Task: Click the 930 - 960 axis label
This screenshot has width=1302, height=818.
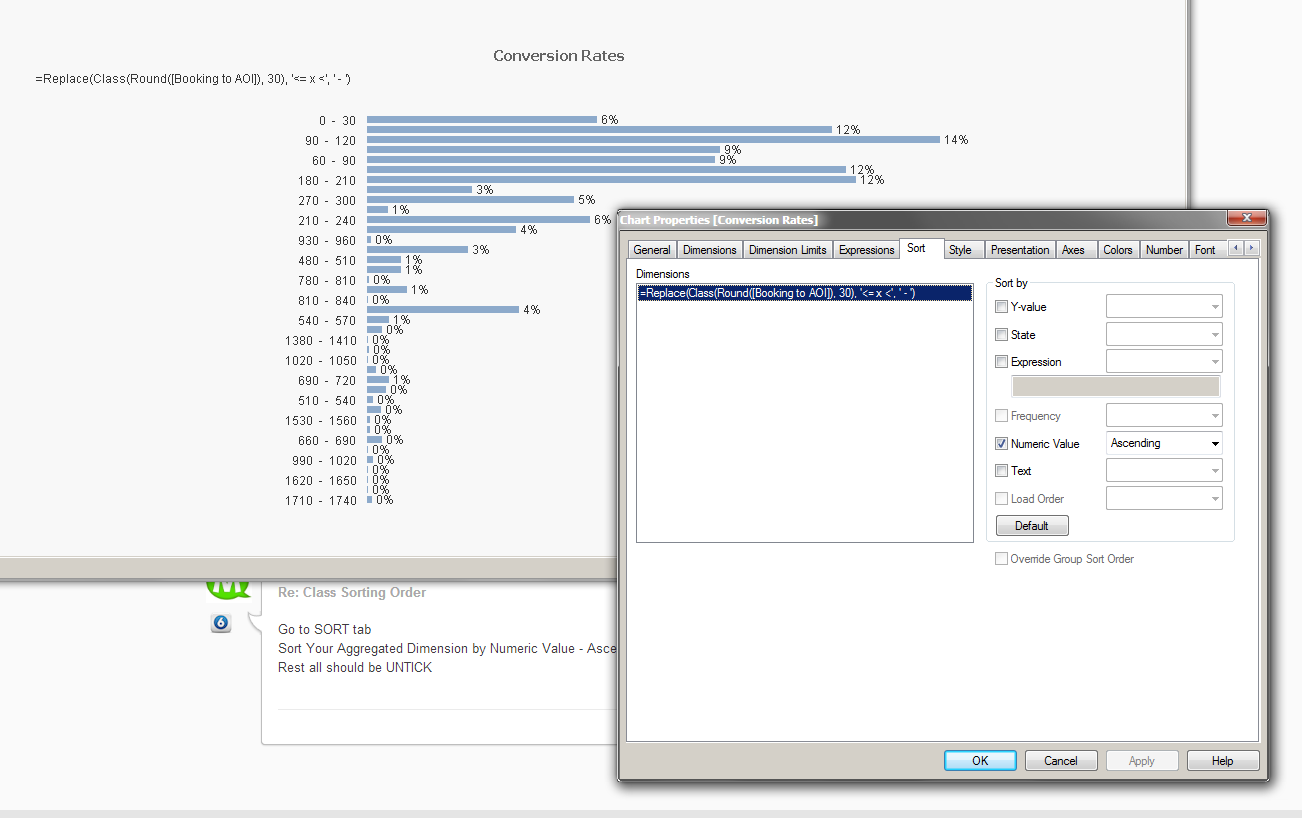Action: coord(327,241)
